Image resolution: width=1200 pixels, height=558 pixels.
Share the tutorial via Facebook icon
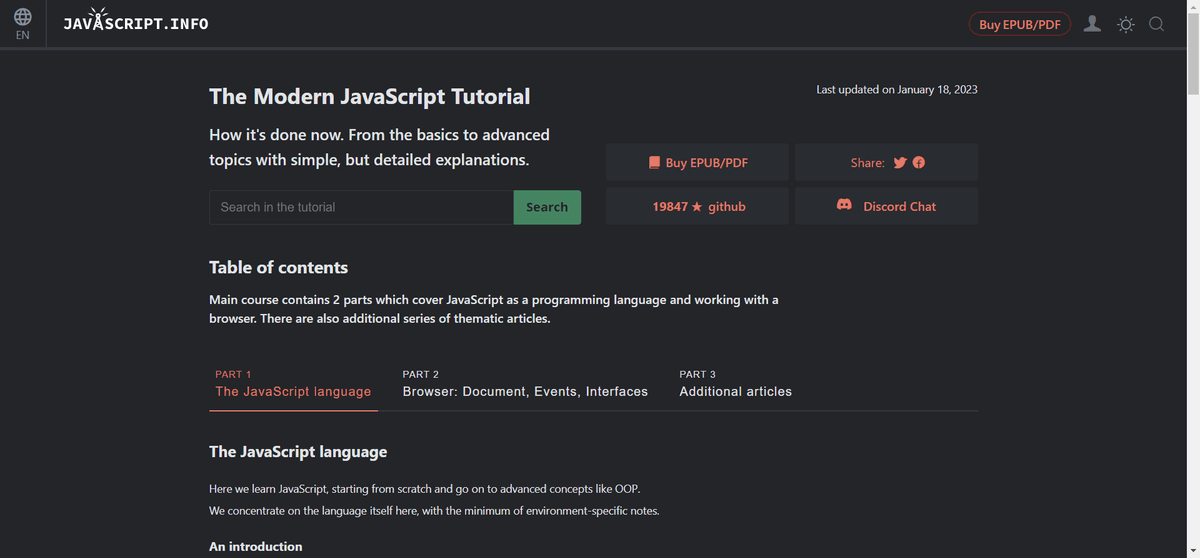918,163
